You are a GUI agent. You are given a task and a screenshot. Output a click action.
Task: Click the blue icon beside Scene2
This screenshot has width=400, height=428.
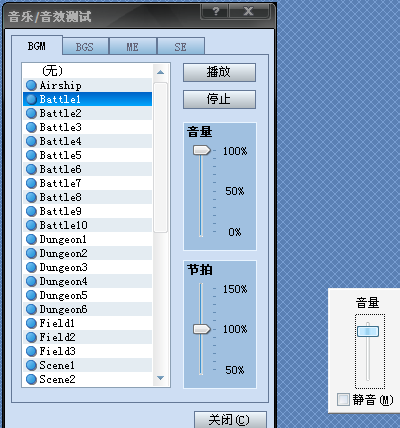(31, 379)
